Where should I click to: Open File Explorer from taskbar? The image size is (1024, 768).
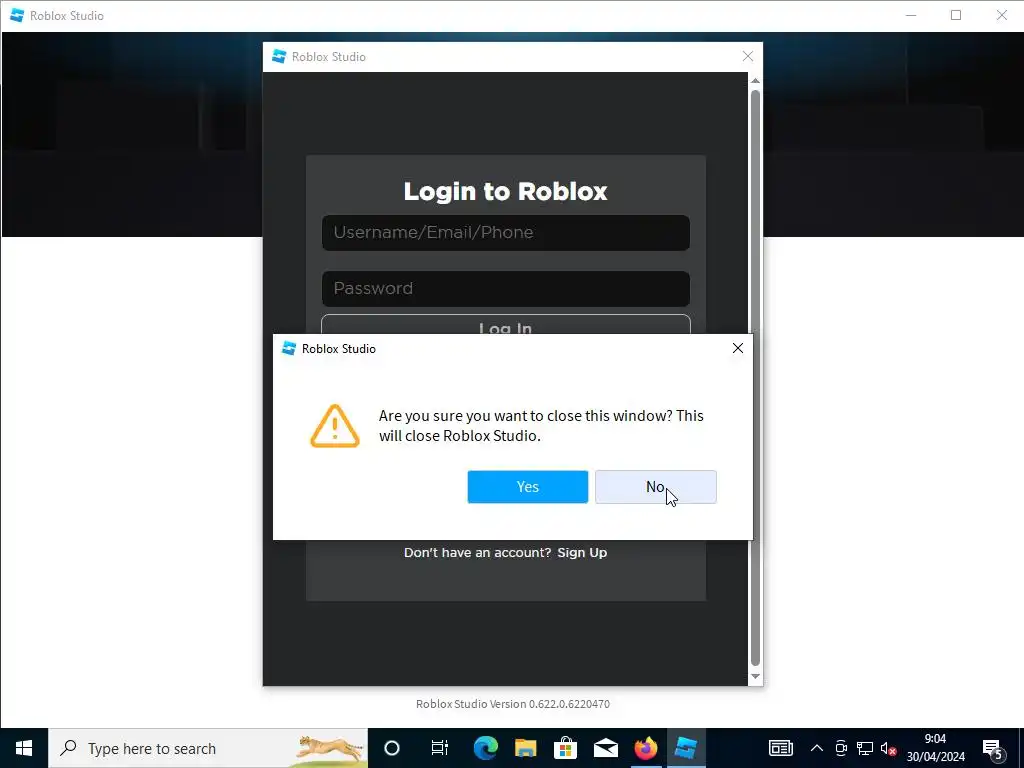[x=525, y=748]
